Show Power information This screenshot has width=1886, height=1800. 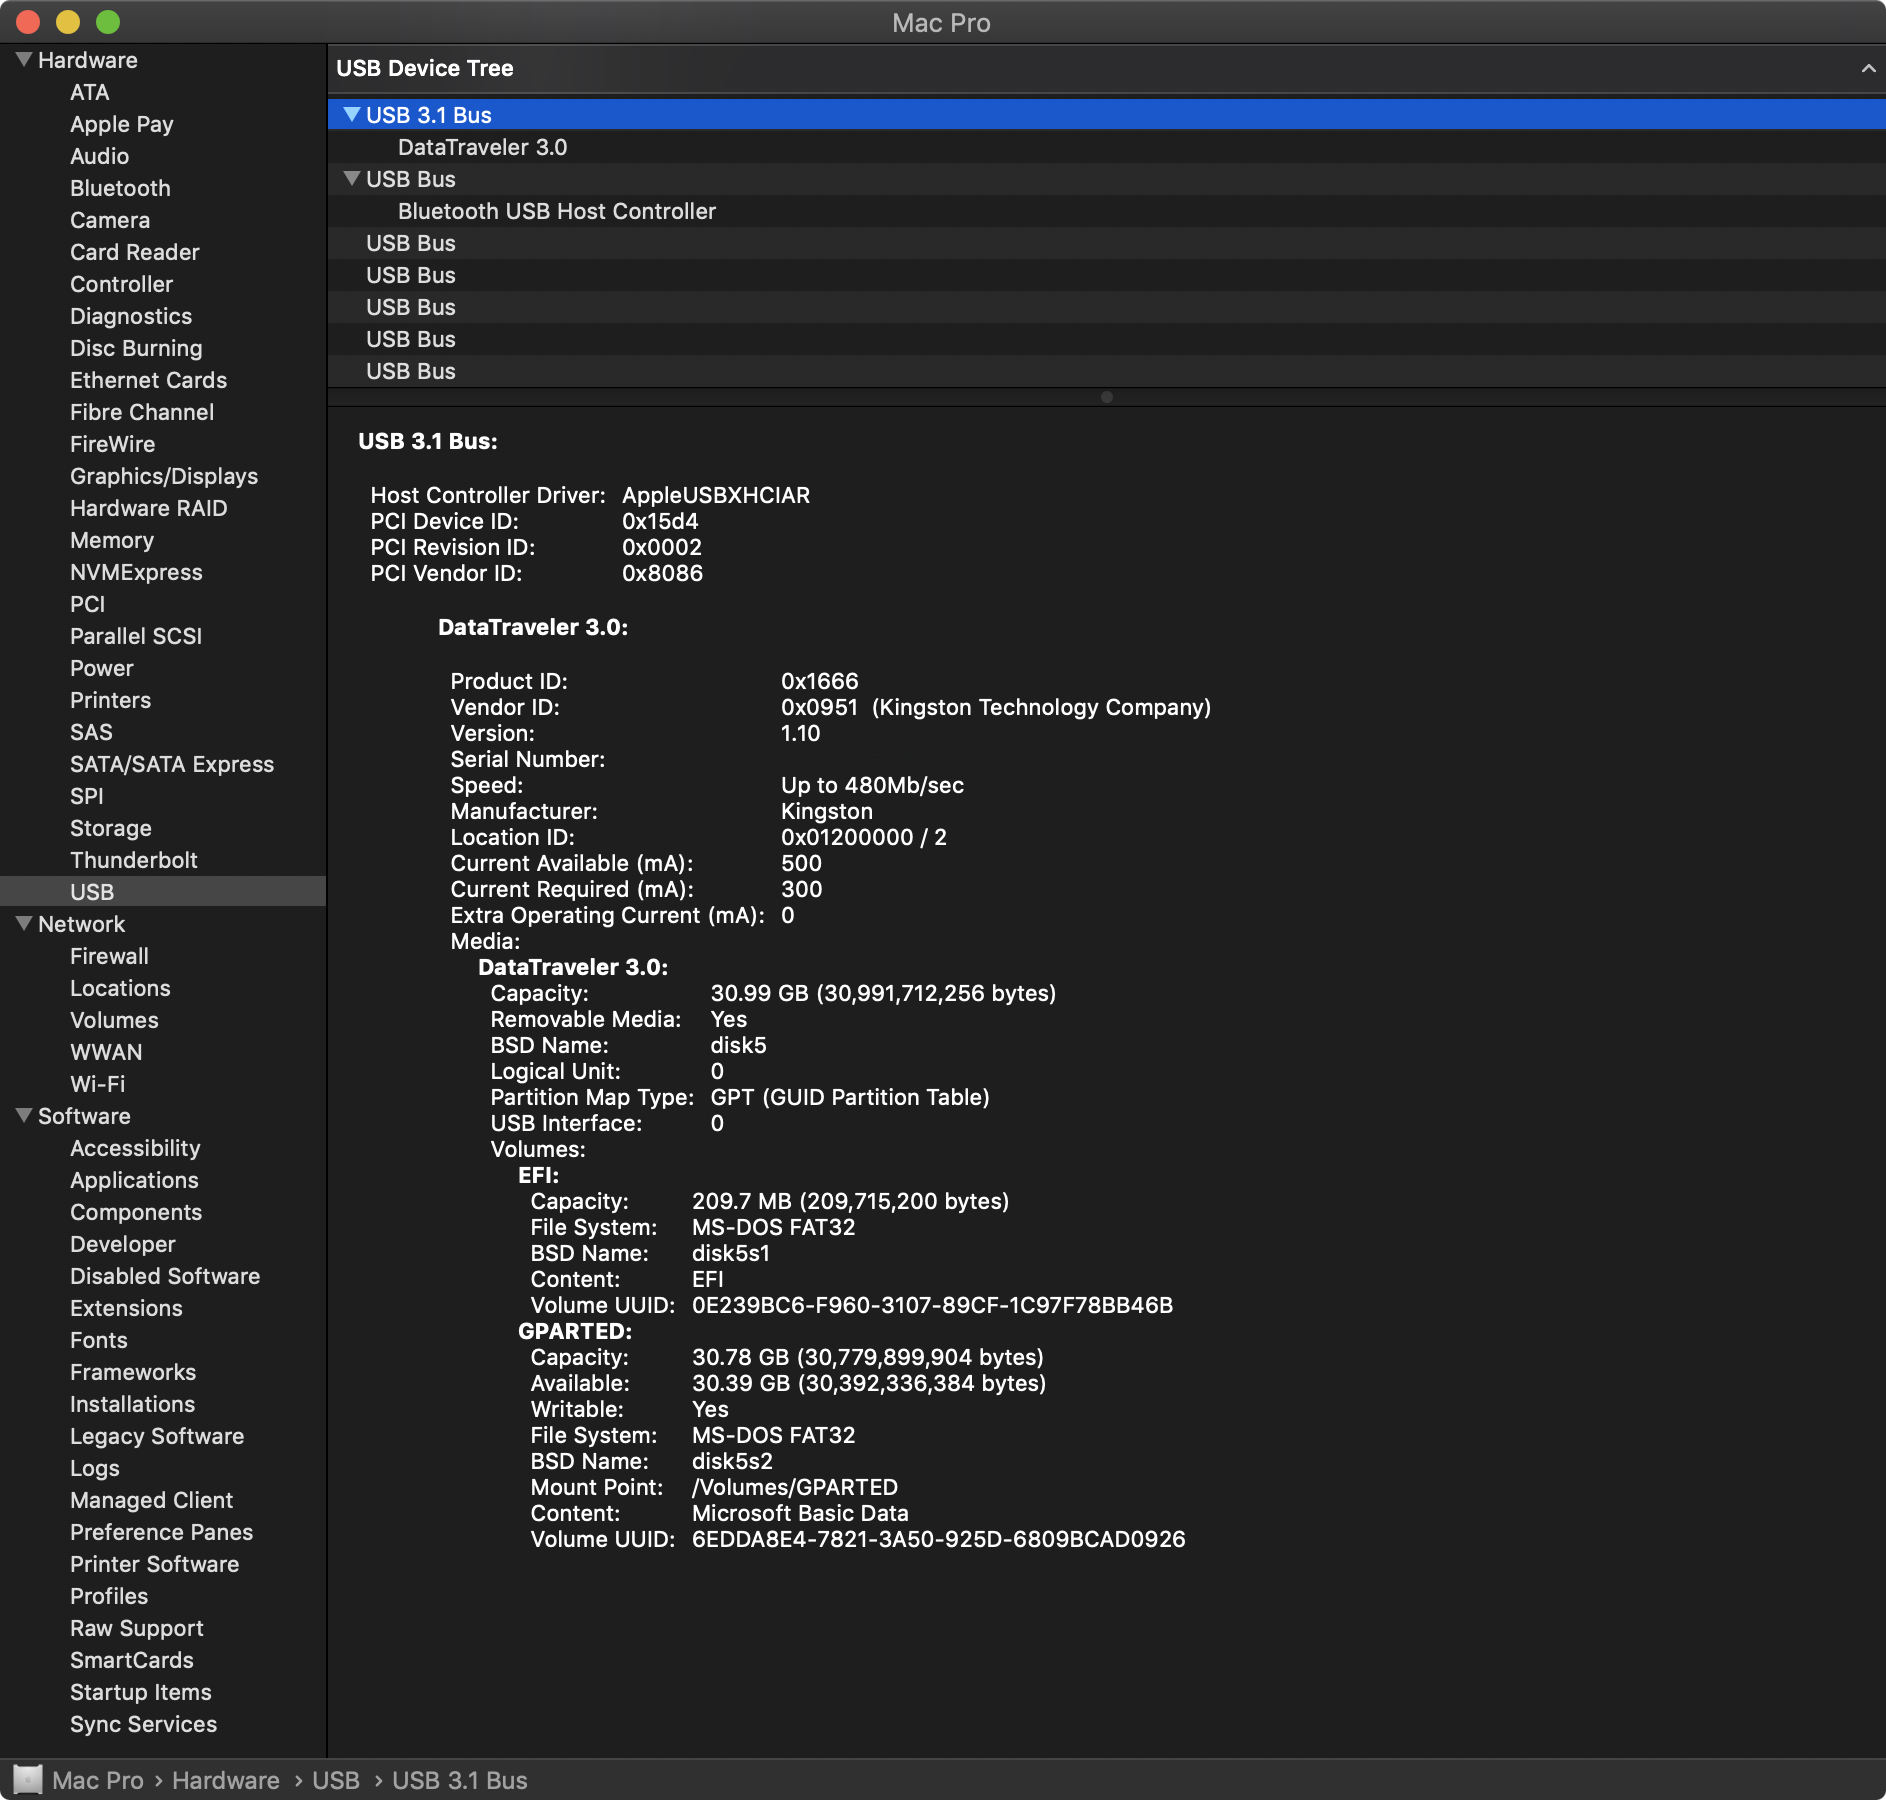102,668
